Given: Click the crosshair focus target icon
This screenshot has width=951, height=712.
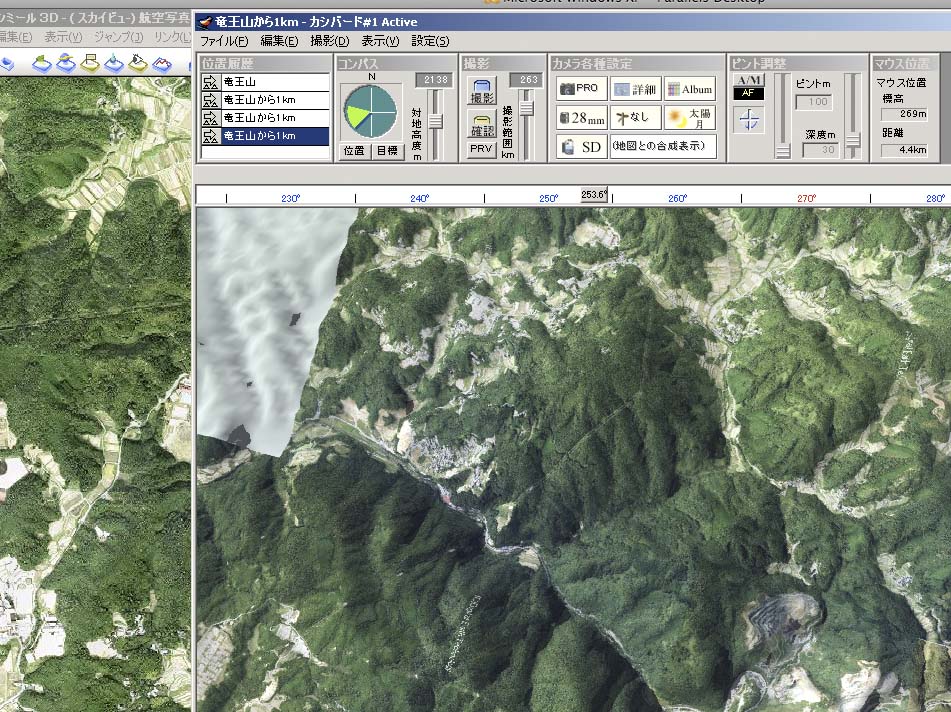Looking at the screenshot, I should tap(749, 119).
